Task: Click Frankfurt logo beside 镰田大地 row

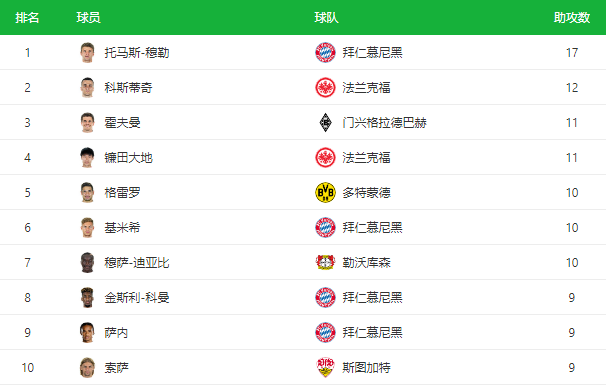Action: [x=325, y=157]
